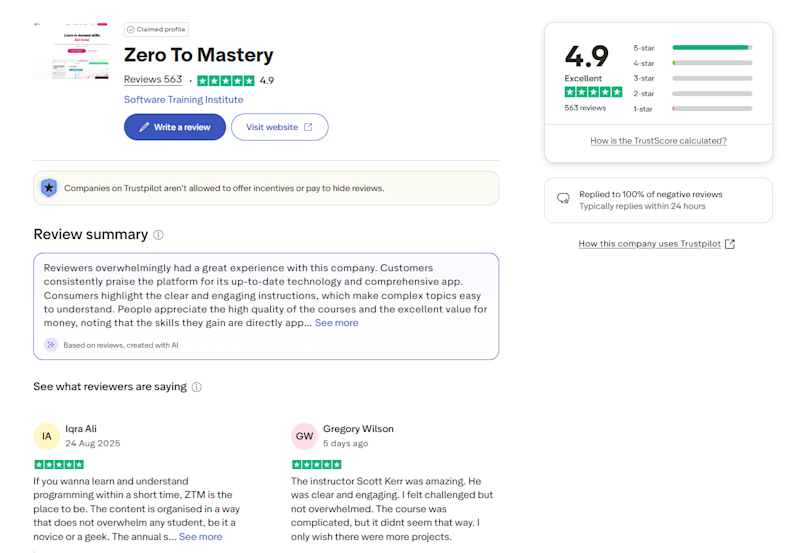The width and height of the screenshot is (800, 553).
Task: Open How is the TrustScore calculated link
Action: (x=658, y=141)
